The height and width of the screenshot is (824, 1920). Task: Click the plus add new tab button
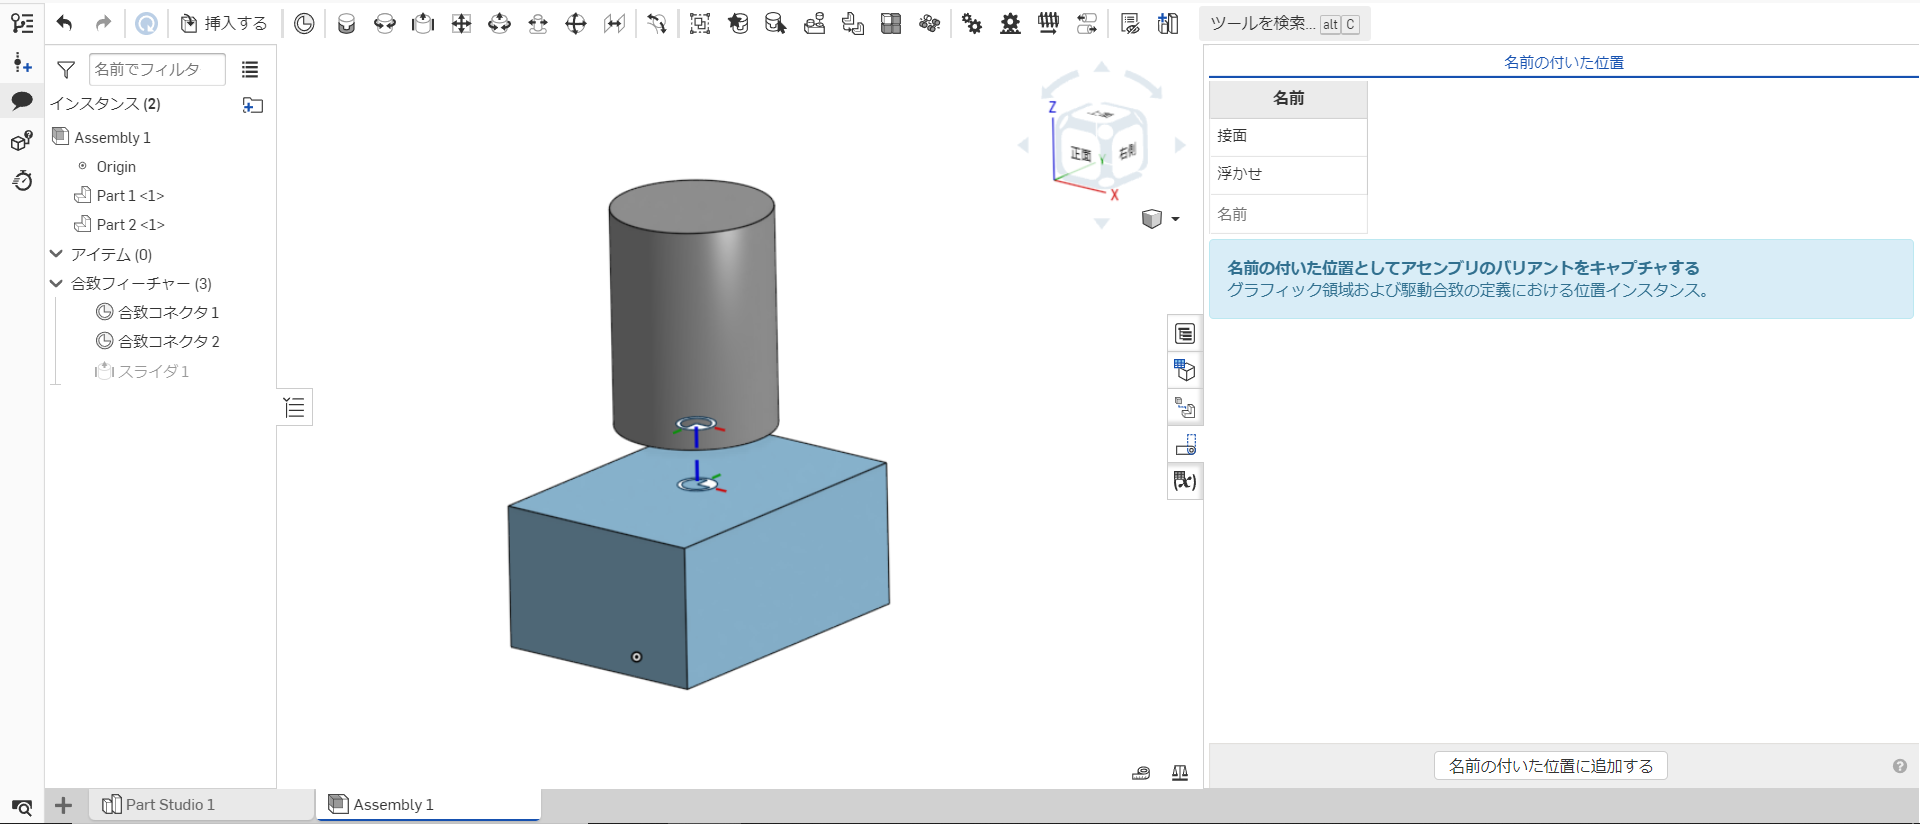tap(63, 805)
